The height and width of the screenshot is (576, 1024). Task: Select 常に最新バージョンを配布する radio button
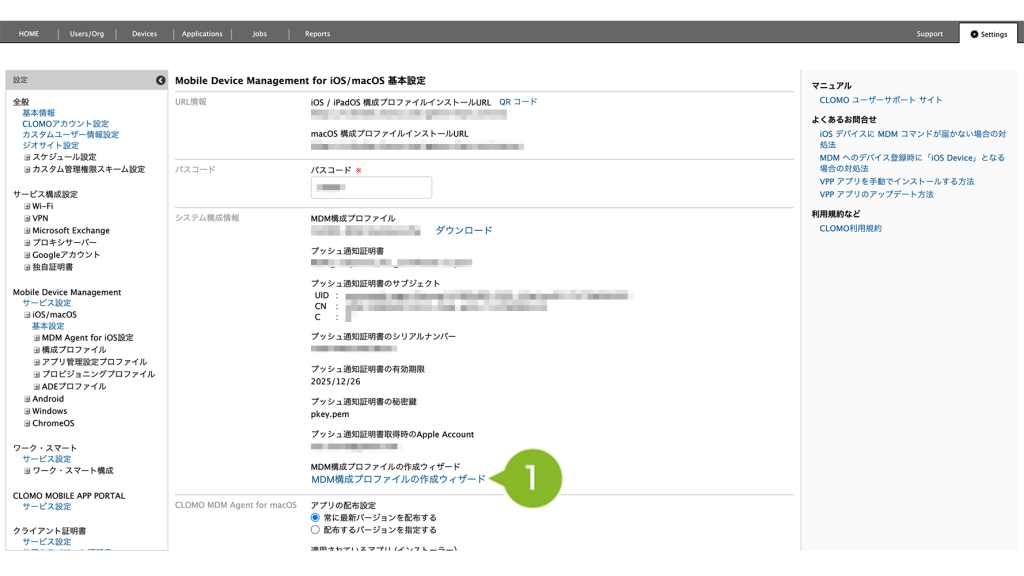(x=316, y=518)
